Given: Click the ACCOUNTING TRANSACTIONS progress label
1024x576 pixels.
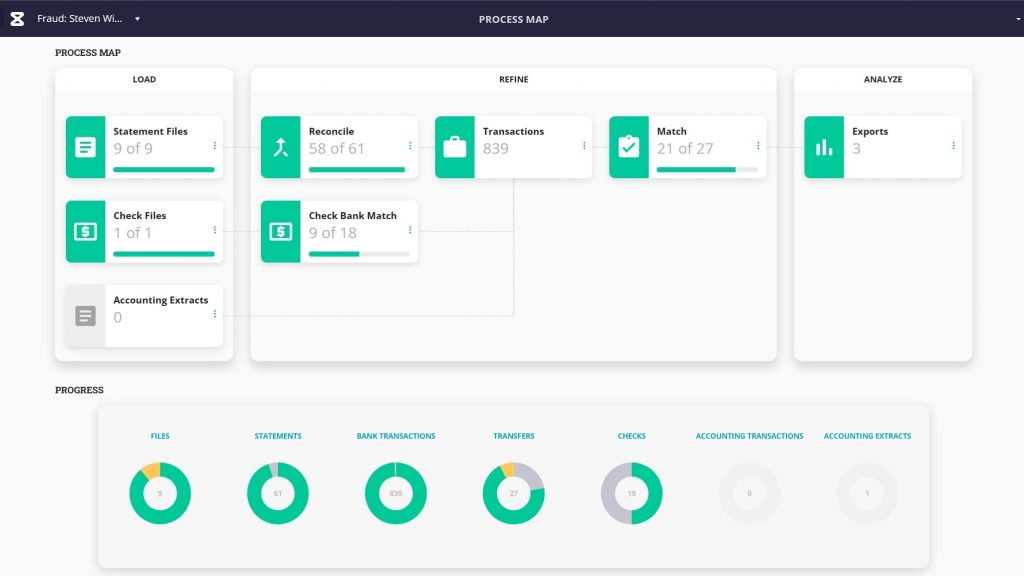Looking at the screenshot, I should (749, 436).
